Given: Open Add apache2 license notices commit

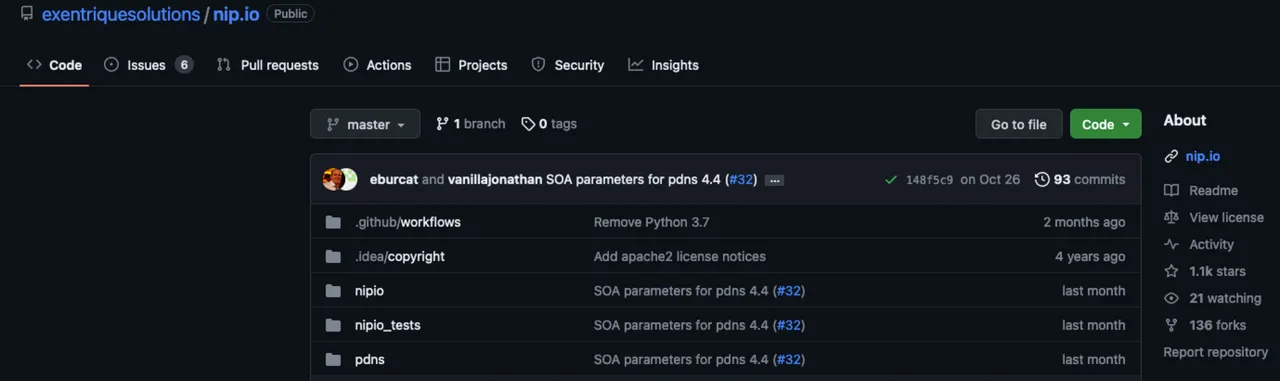Looking at the screenshot, I should [680, 256].
